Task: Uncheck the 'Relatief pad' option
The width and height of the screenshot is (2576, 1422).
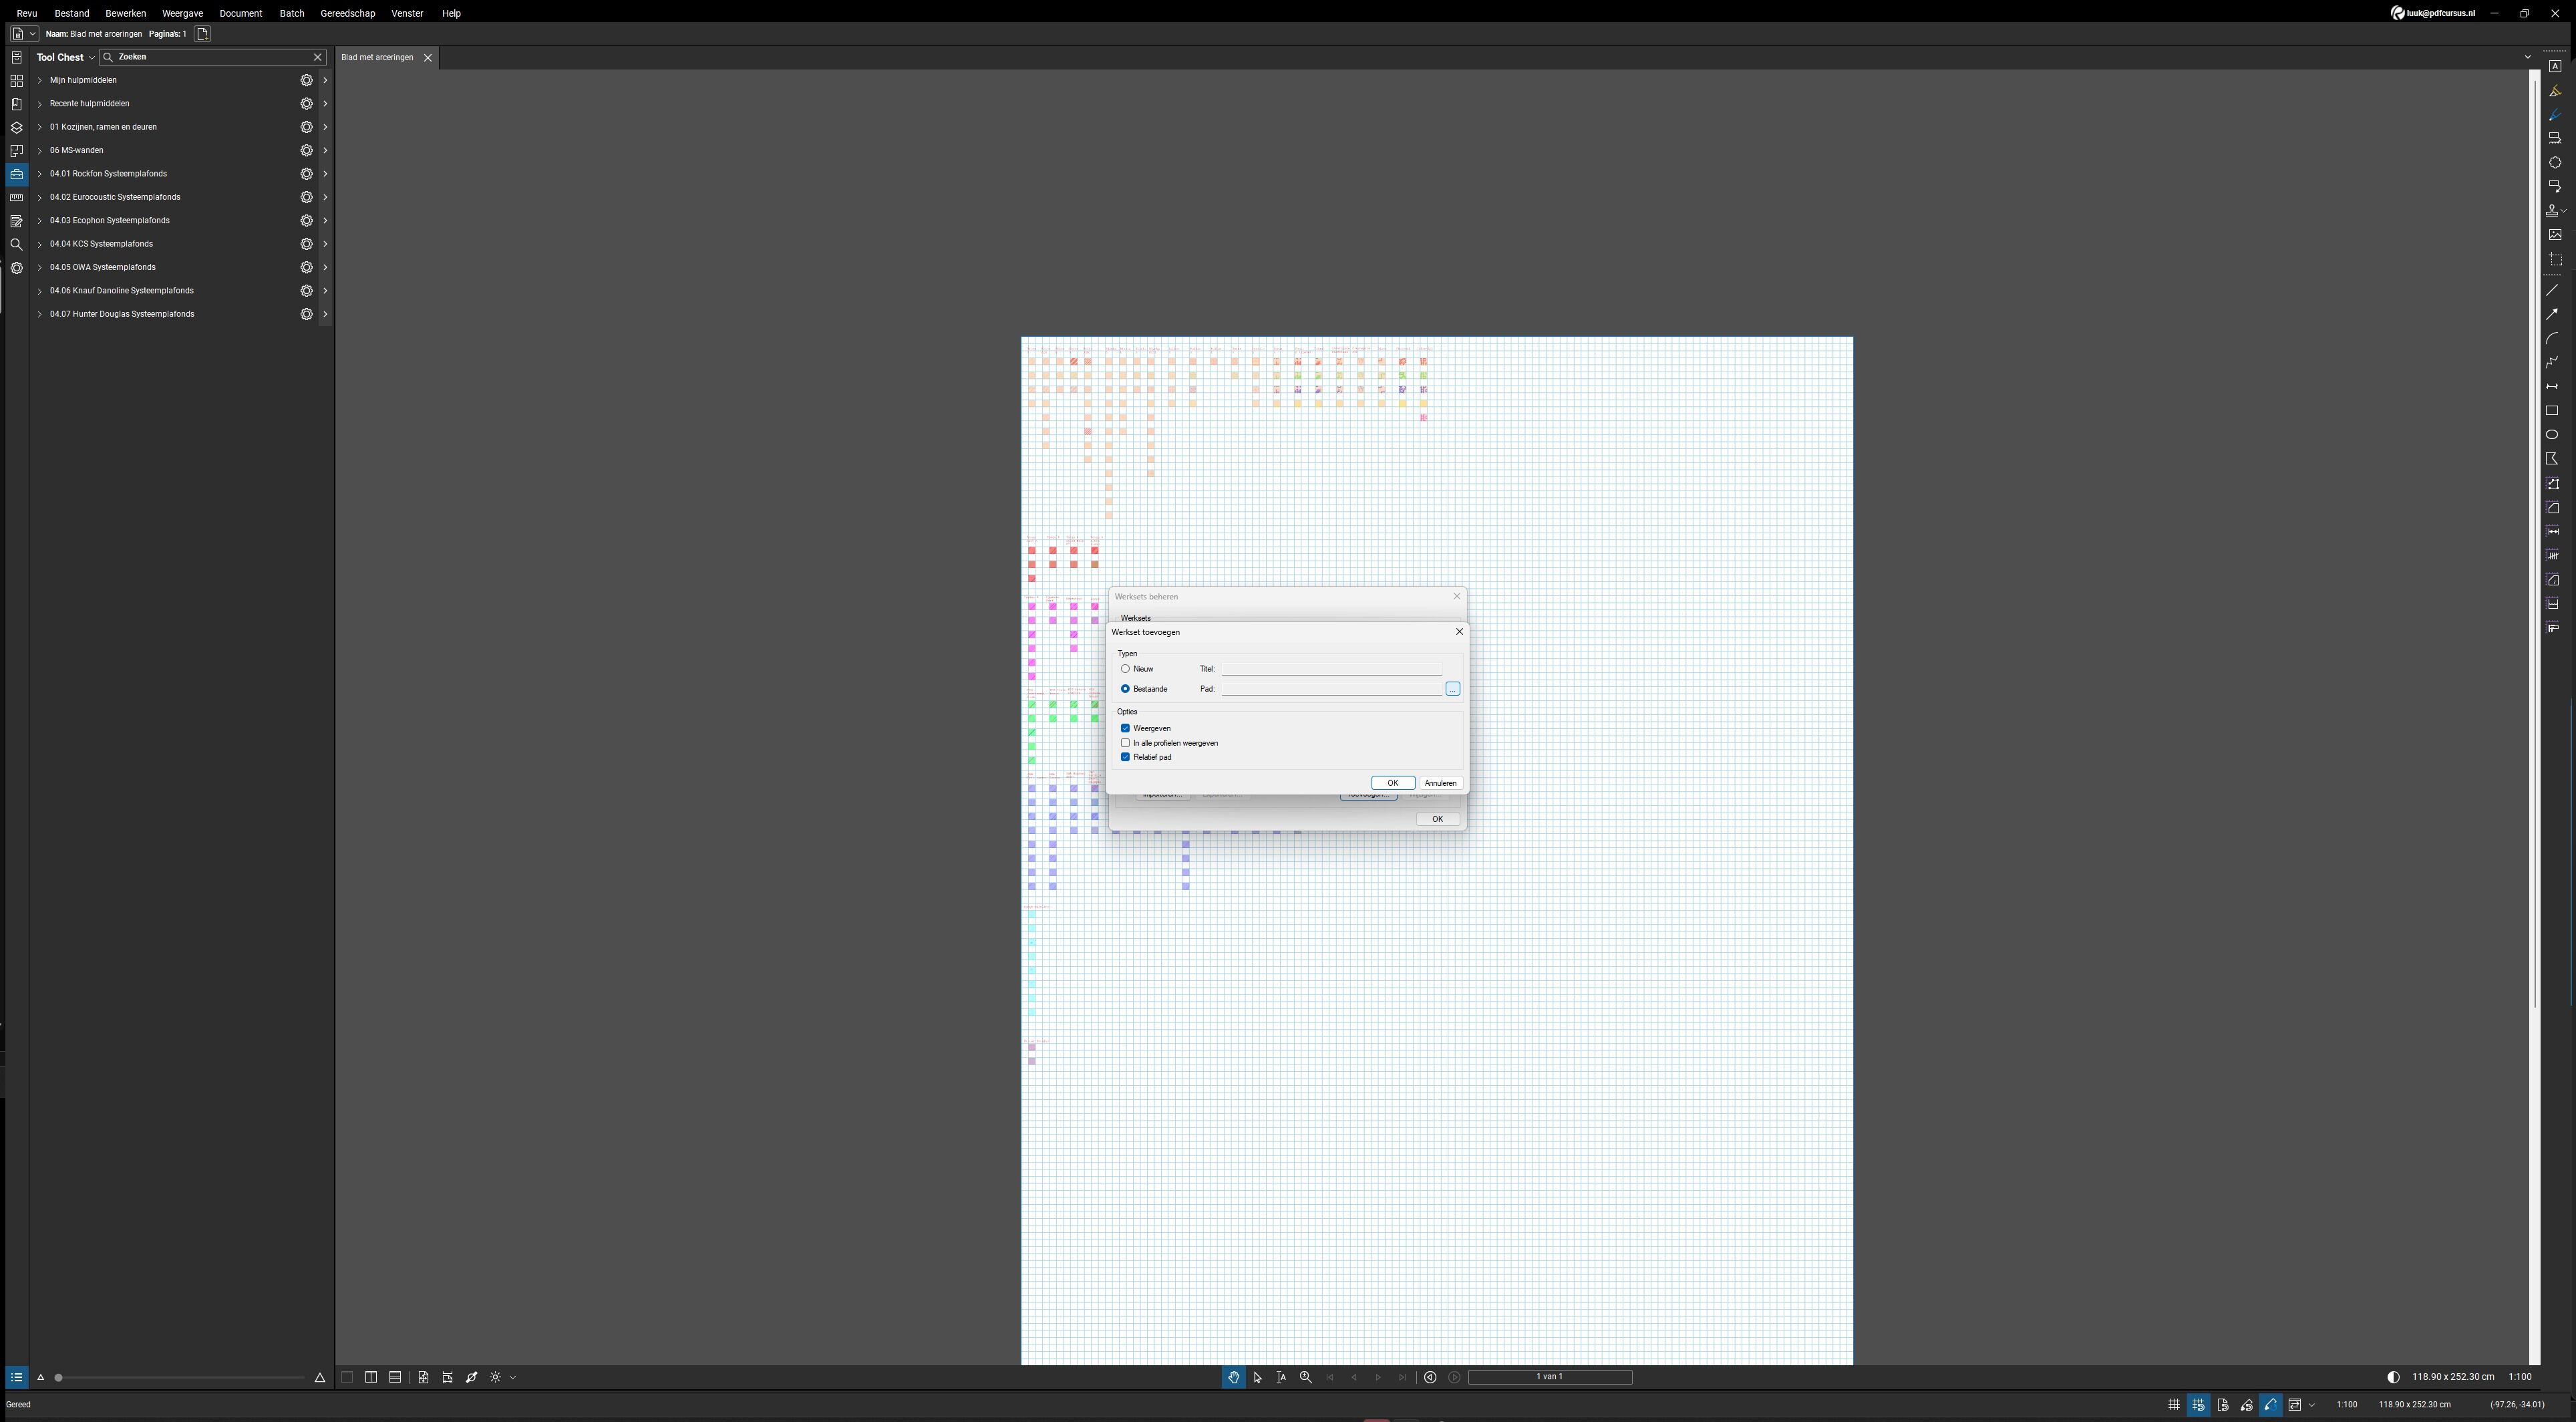Action: (x=1125, y=757)
